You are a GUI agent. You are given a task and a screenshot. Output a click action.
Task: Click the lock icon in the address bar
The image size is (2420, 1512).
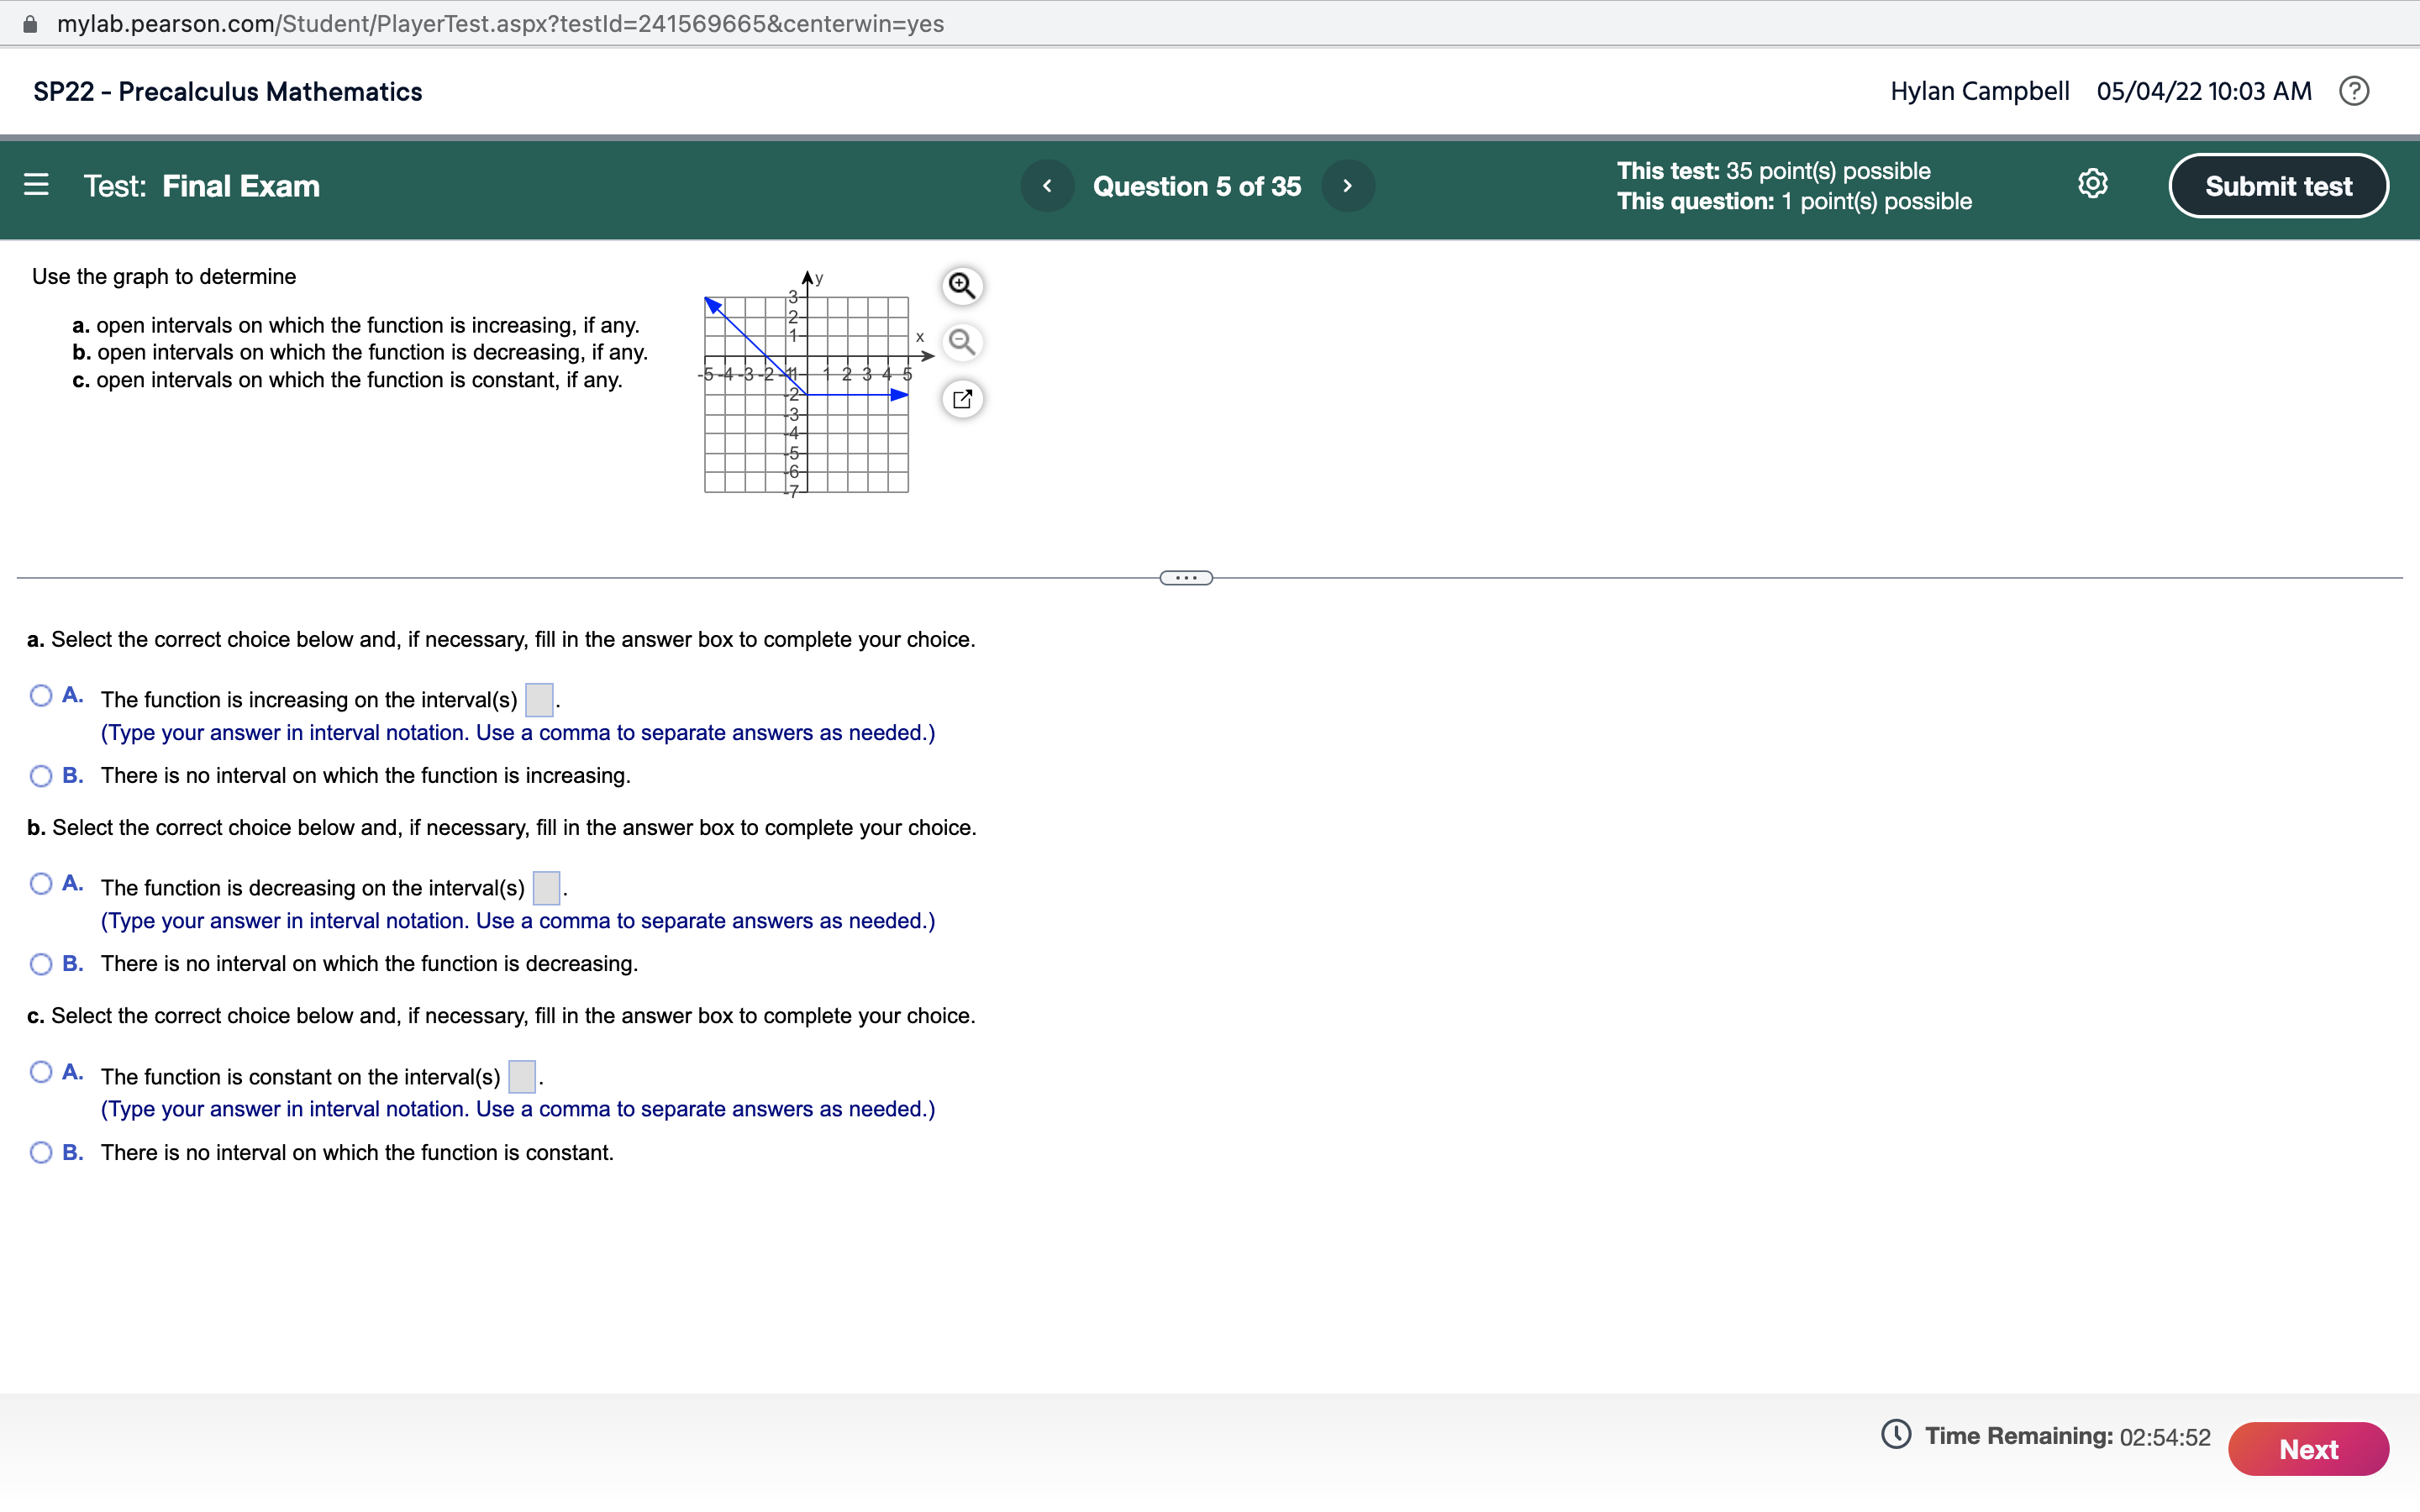pos(29,23)
